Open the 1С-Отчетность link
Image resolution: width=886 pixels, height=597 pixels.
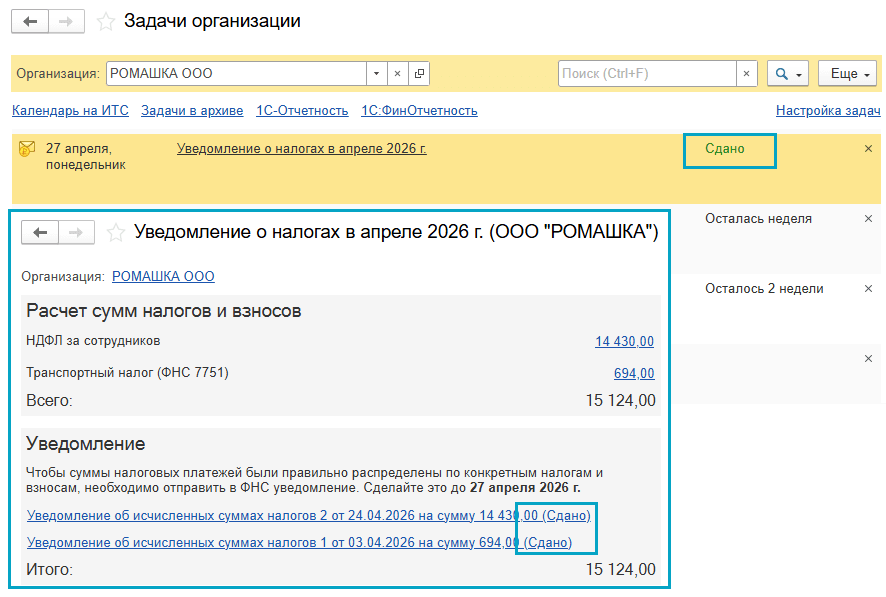(302, 111)
